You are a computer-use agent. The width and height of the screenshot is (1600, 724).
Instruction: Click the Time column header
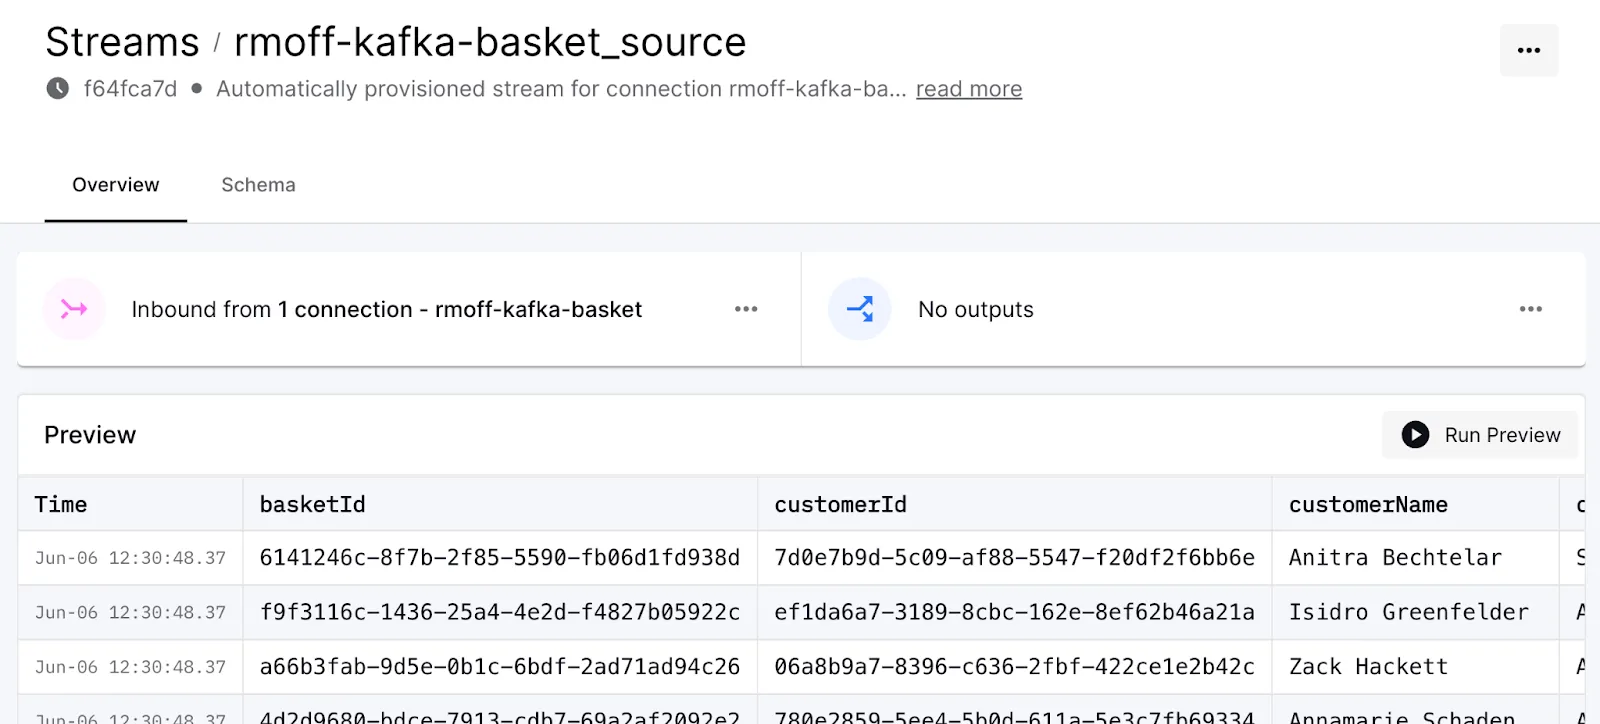coord(61,505)
